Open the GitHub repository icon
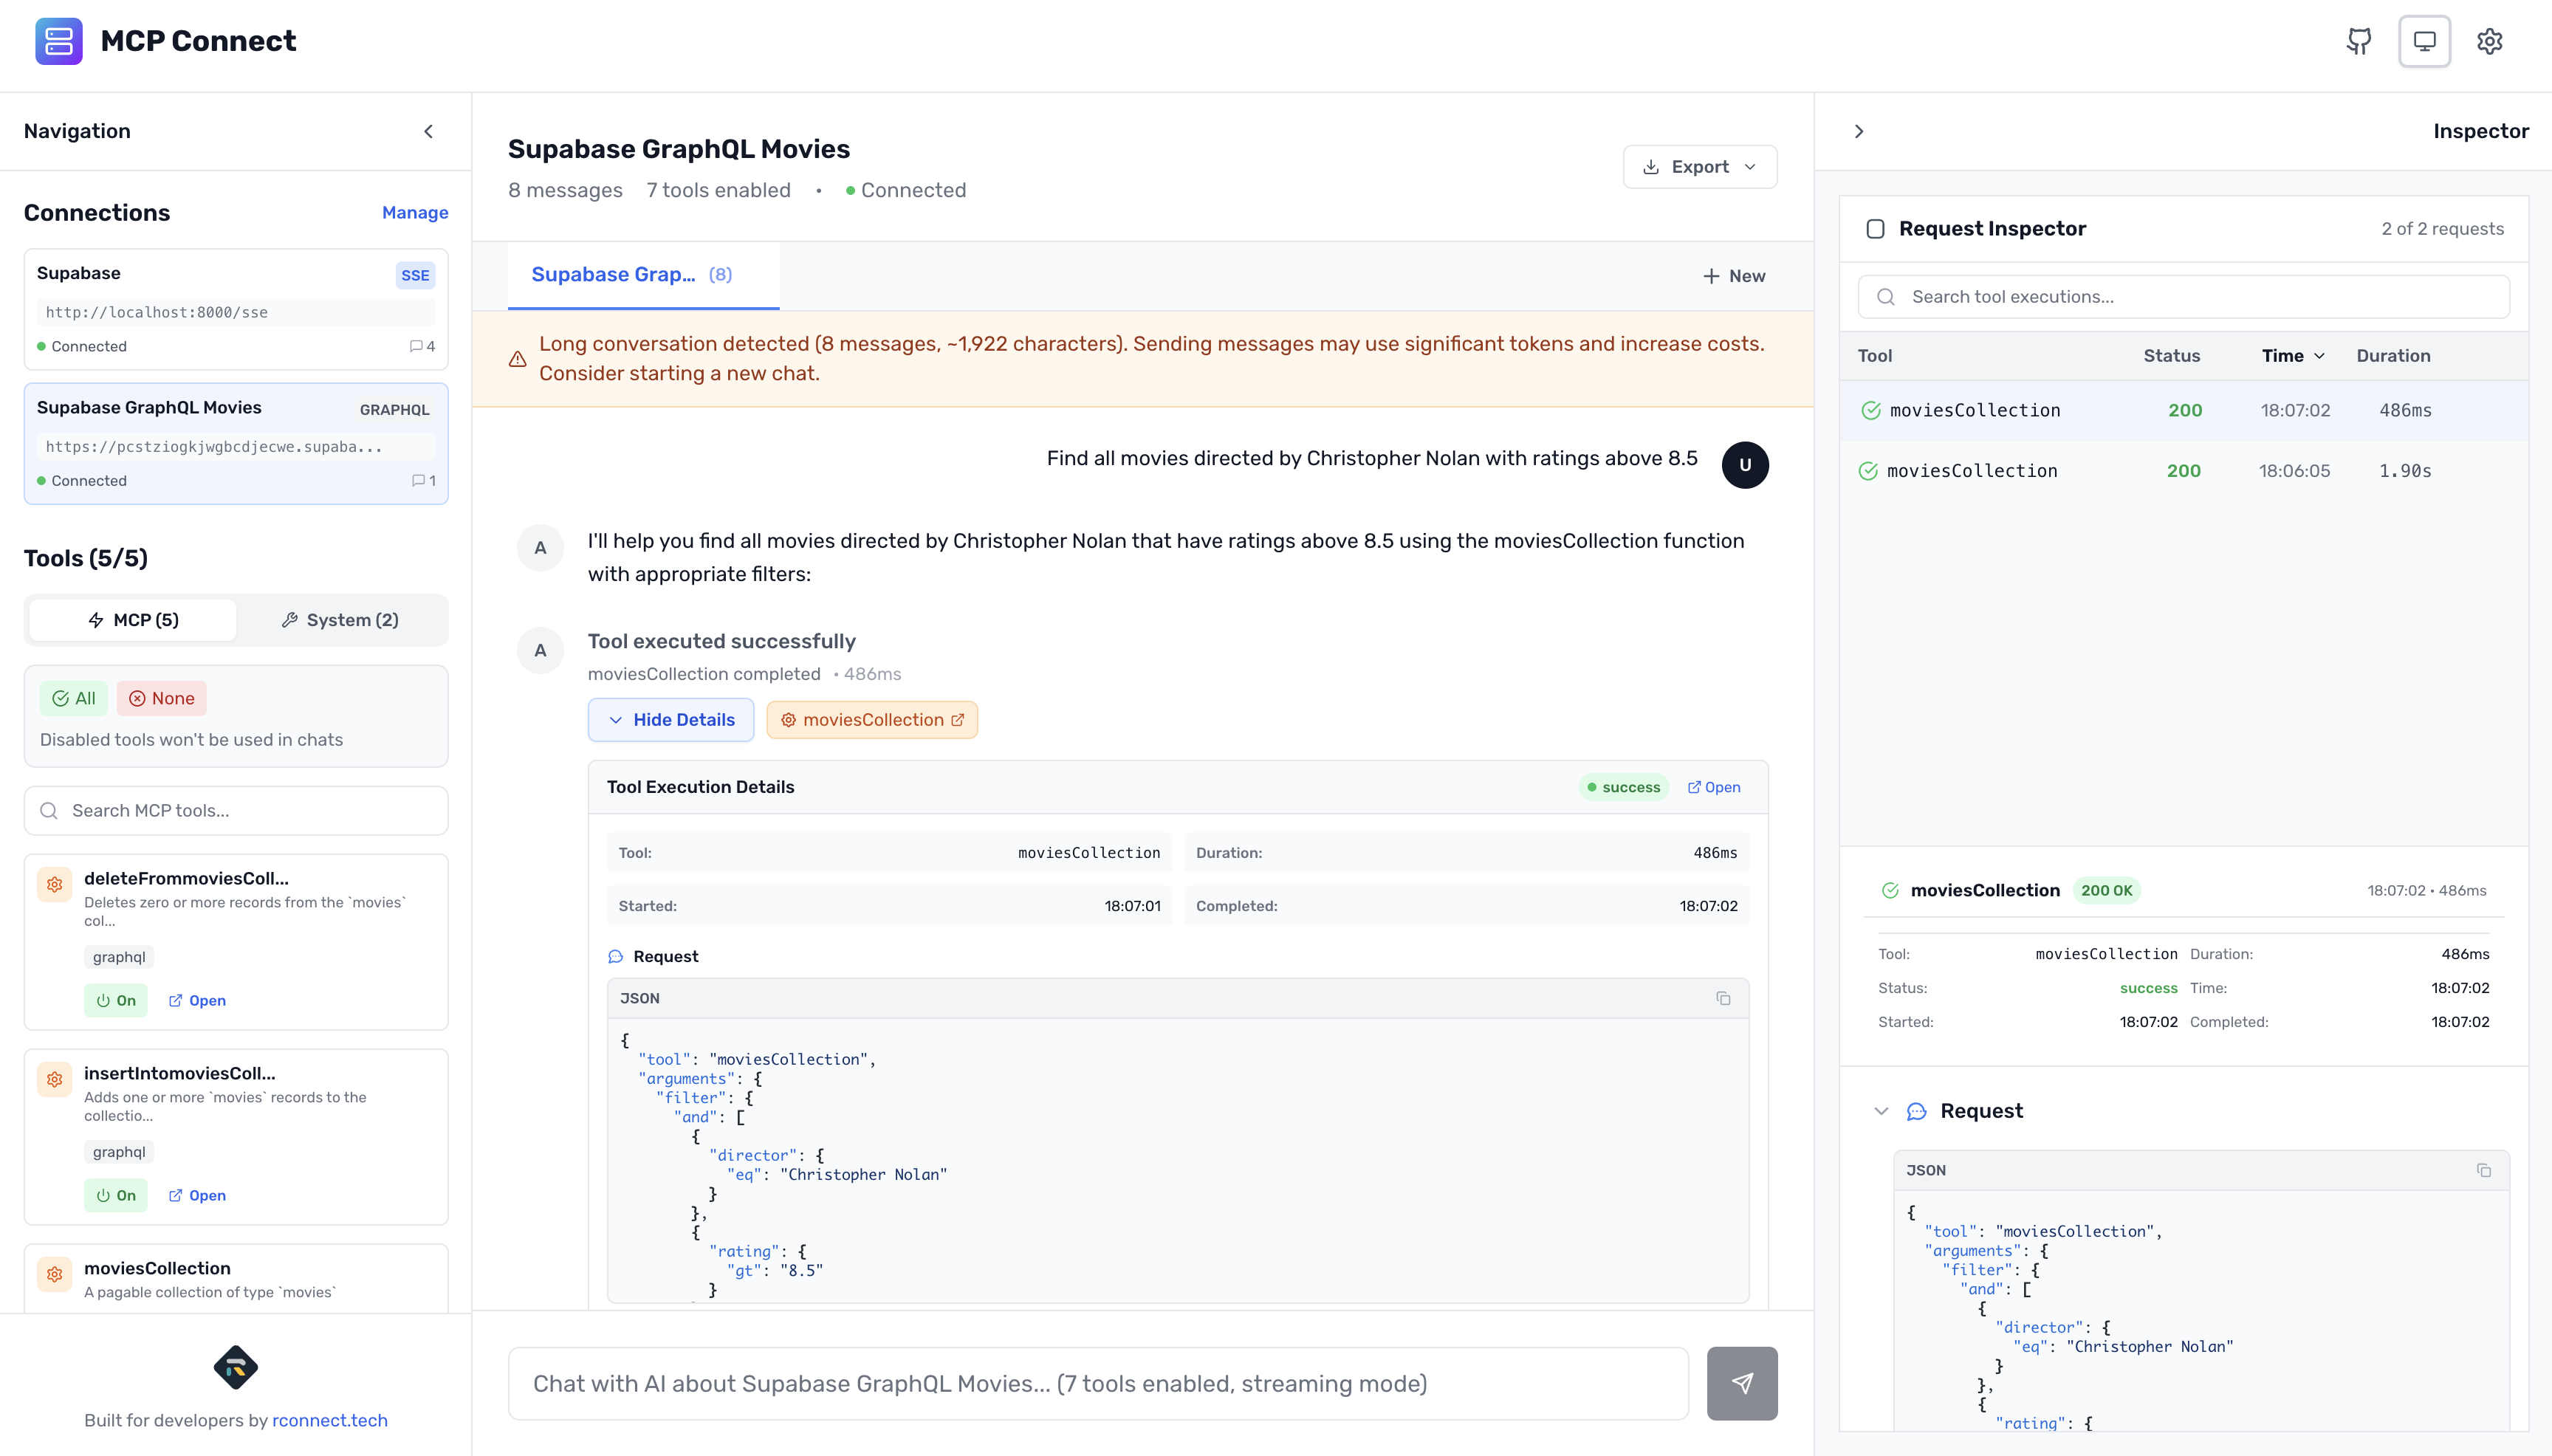Screen dimensions: 2552x1456 point(2358,41)
